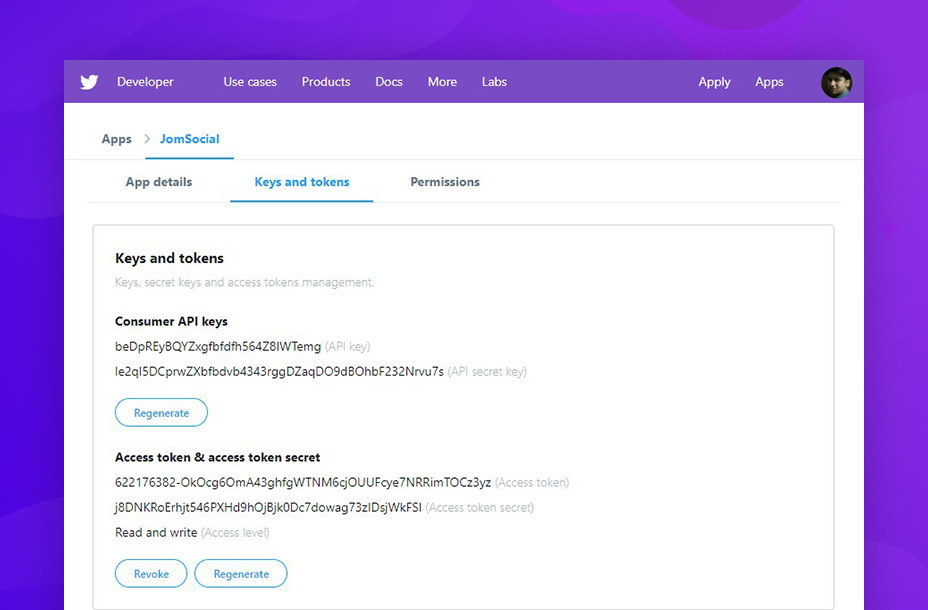Click the access token secret starting j8DNKRoE

coord(268,507)
